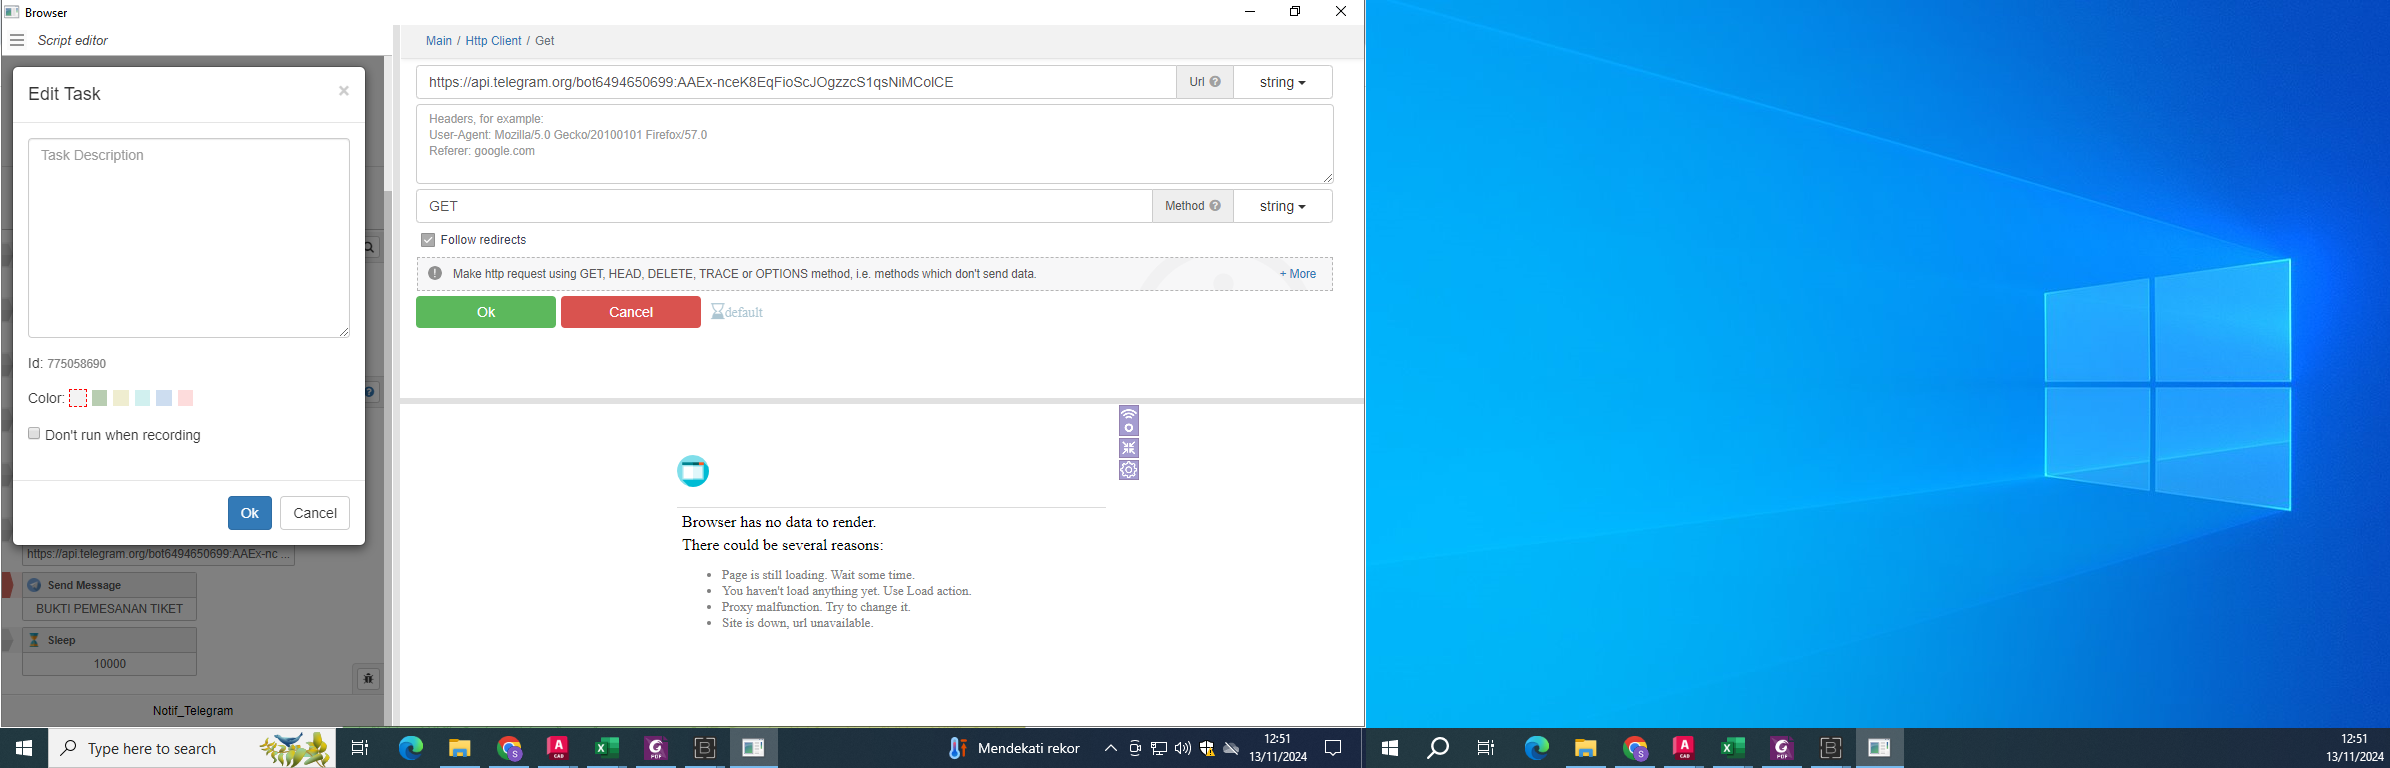Click the purple shrink arrows icon
2390x768 pixels.
pos(1129,448)
